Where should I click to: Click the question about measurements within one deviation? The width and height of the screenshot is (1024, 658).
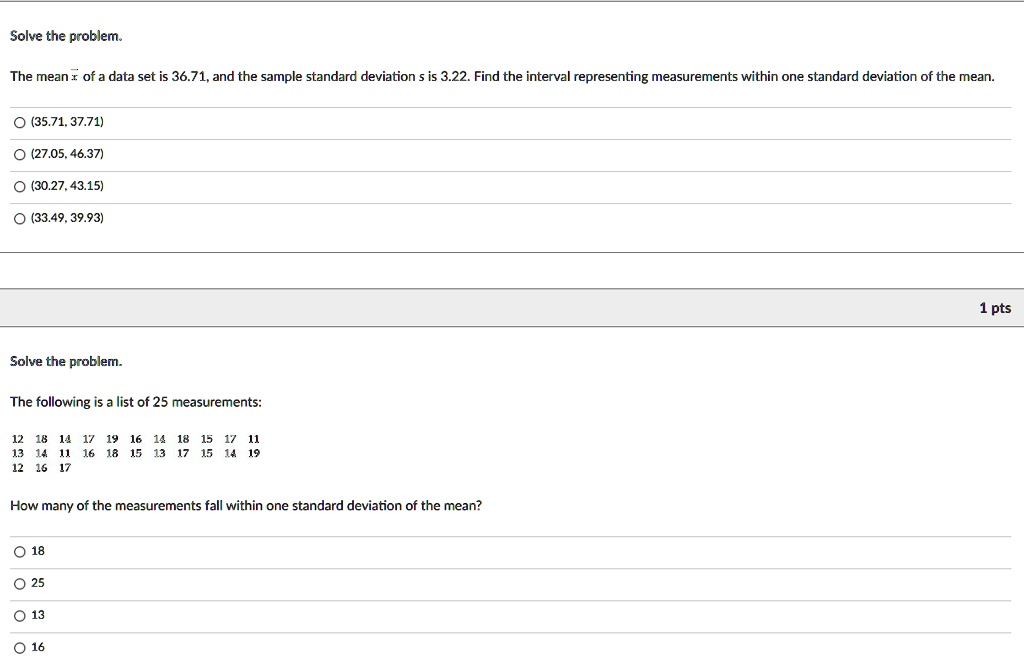click(243, 505)
